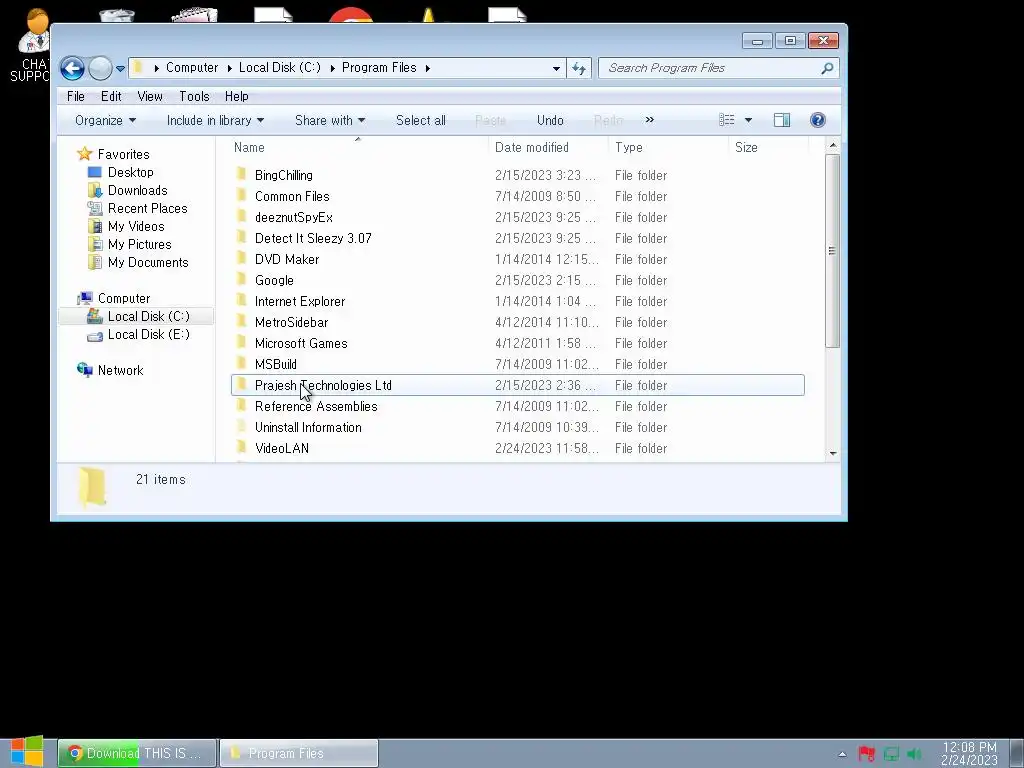1024x768 pixels.
Task: Select the MSBuild folder icon
Action: (x=242, y=363)
